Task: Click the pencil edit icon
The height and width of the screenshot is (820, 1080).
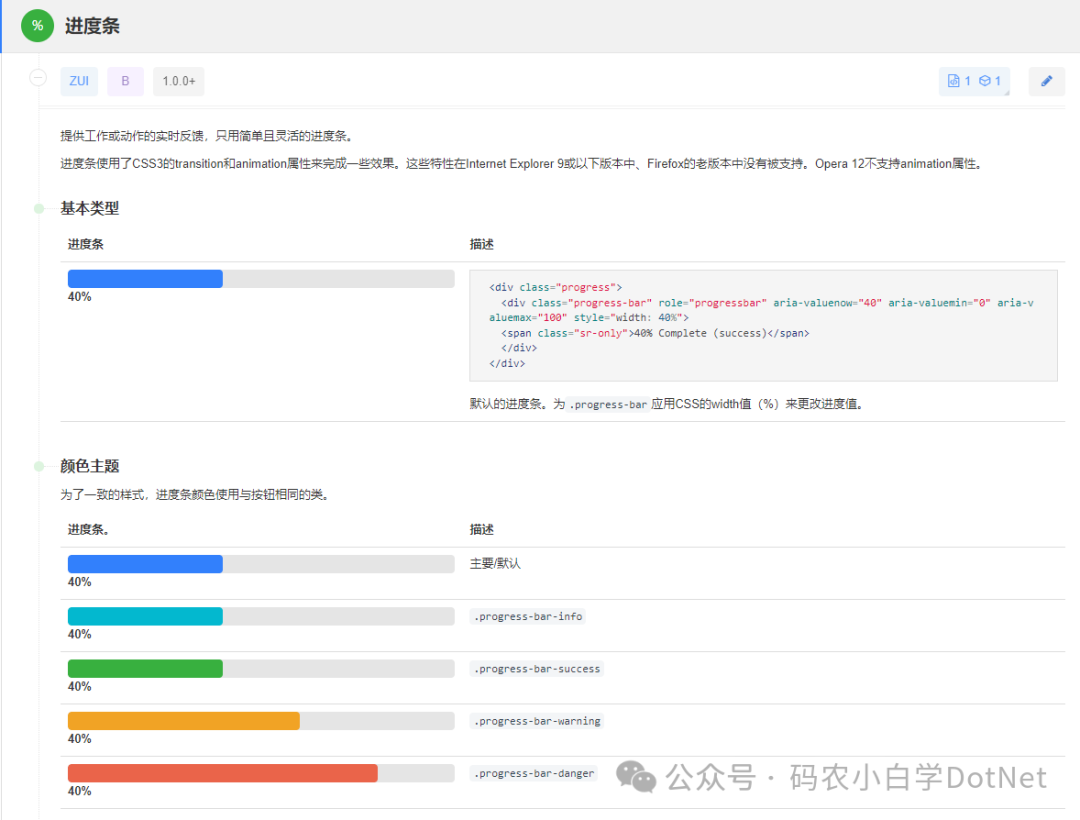Action: tap(1046, 81)
